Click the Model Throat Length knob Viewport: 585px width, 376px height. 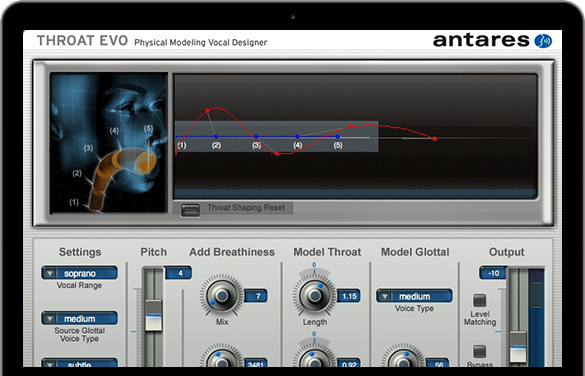[x=314, y=296]
